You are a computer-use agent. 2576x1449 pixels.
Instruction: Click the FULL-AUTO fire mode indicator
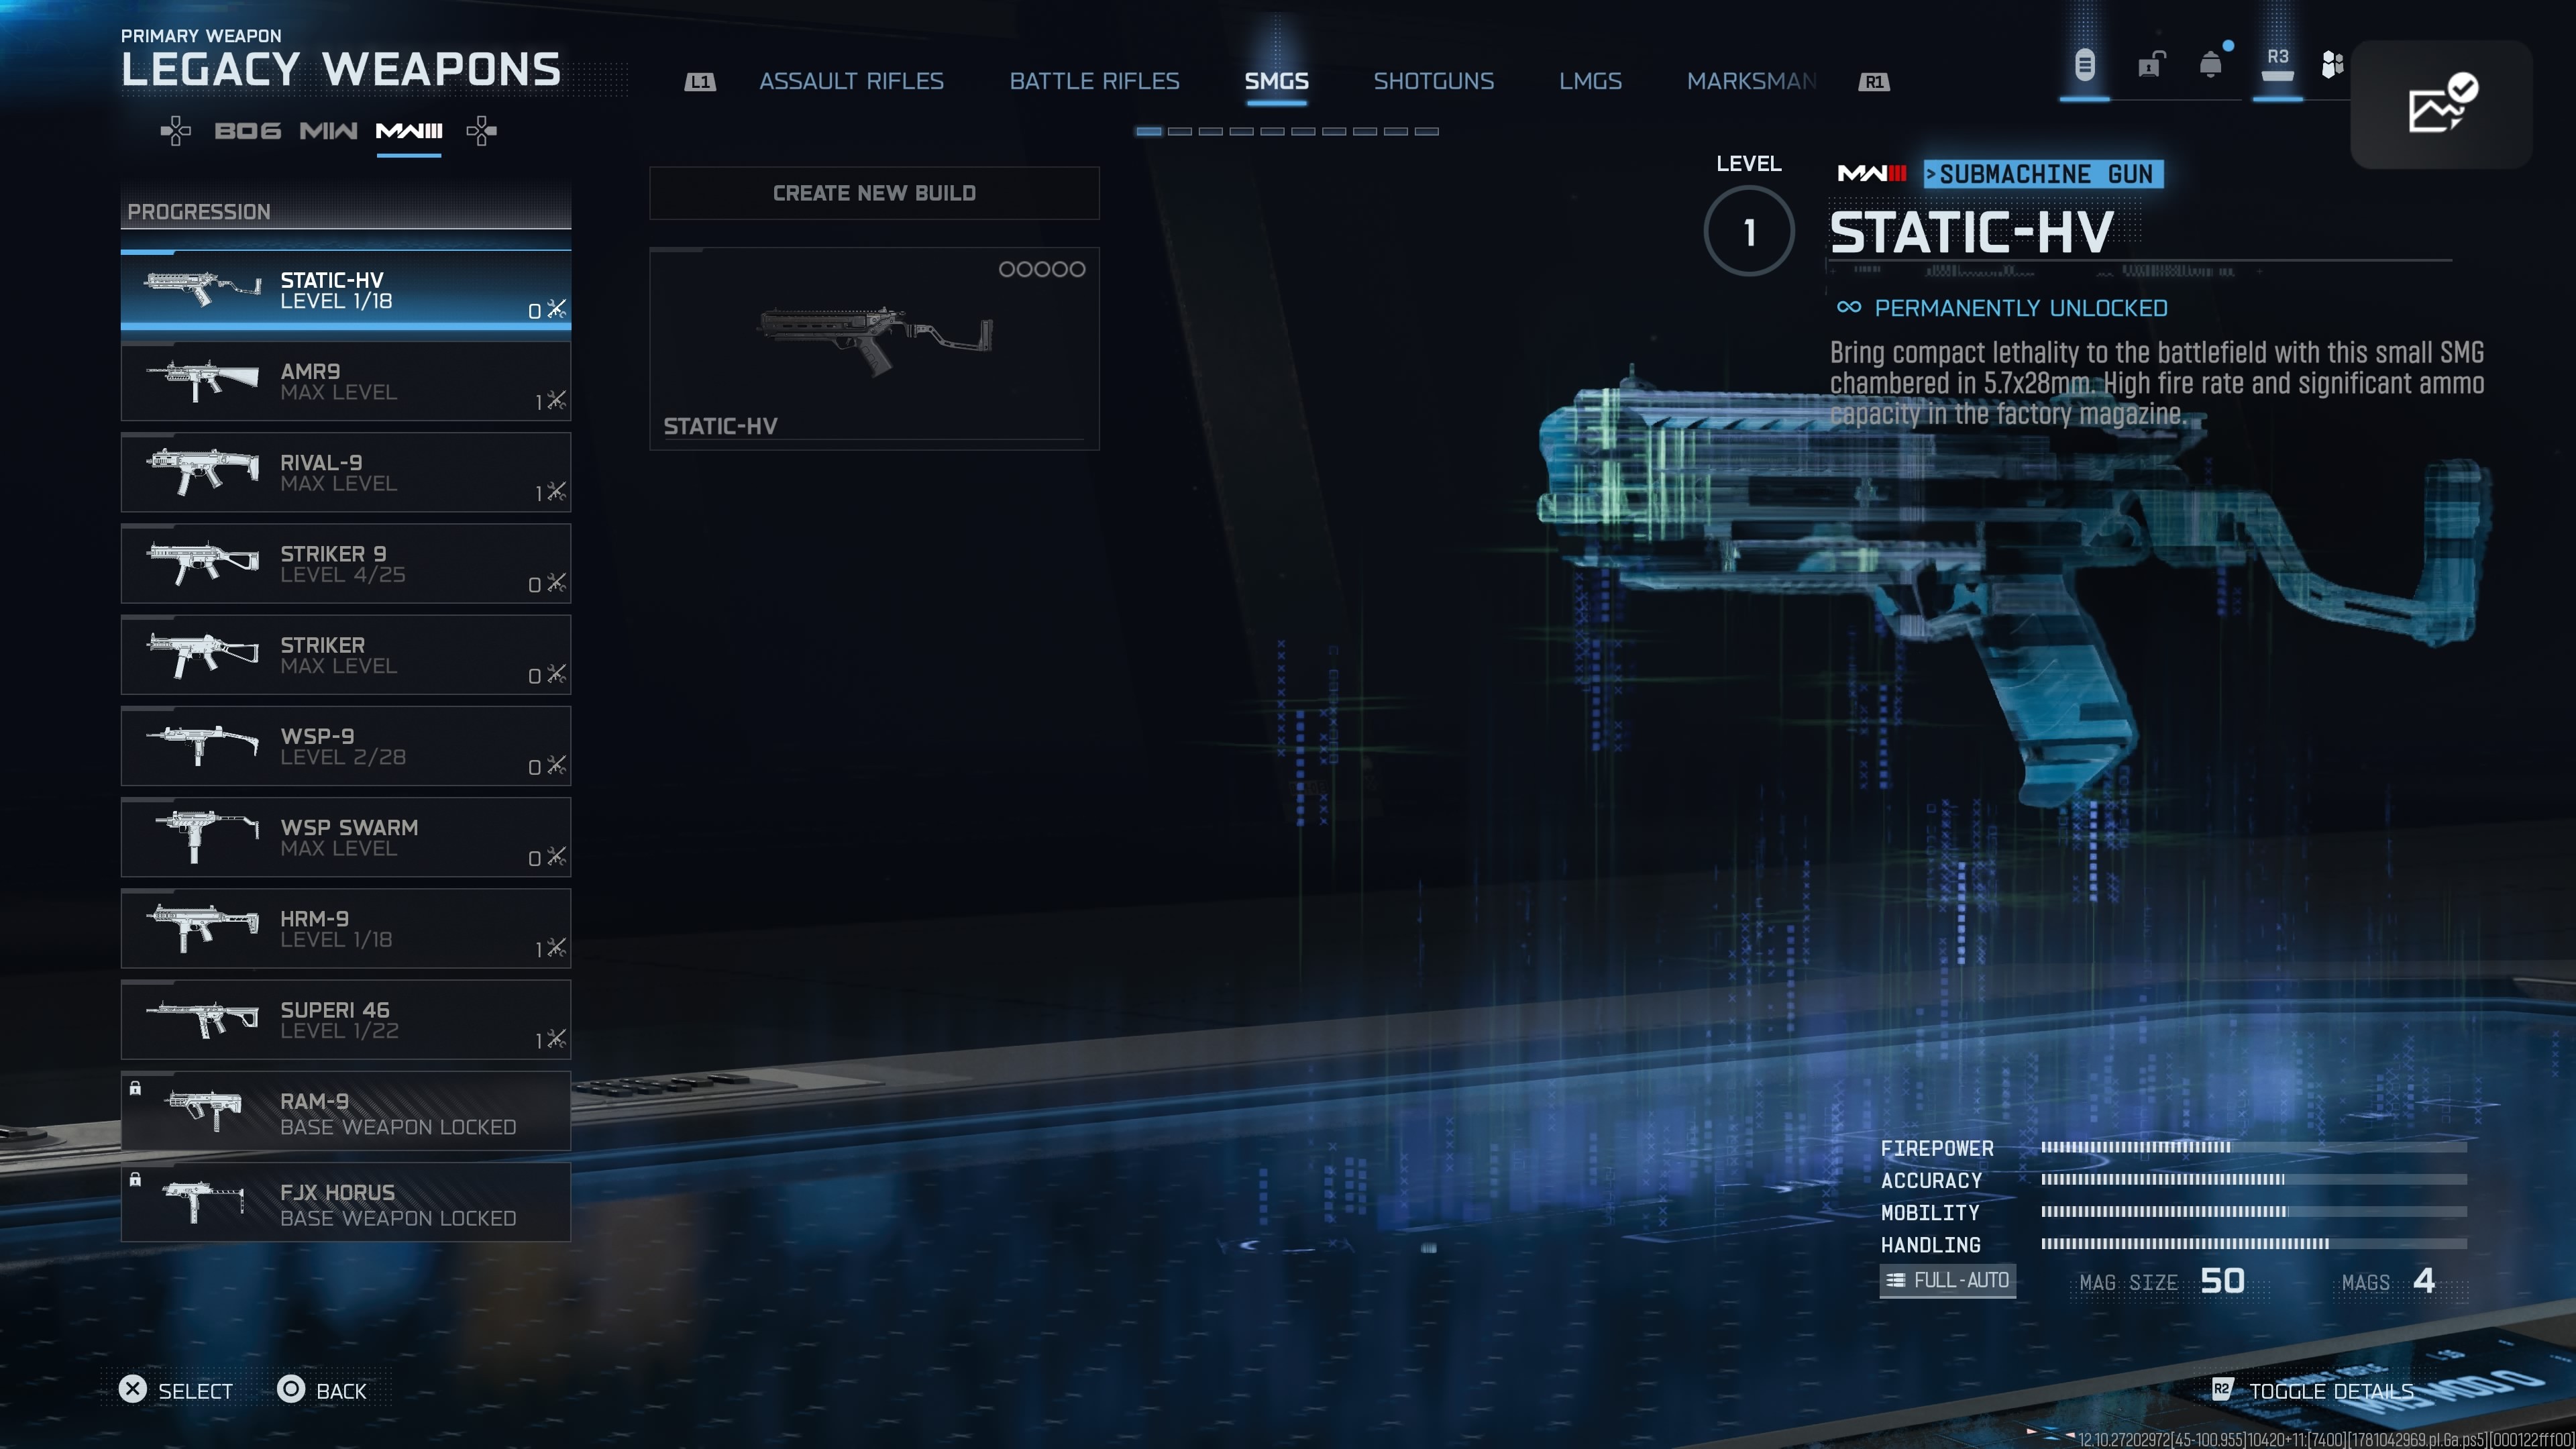coord(1947,1280)
